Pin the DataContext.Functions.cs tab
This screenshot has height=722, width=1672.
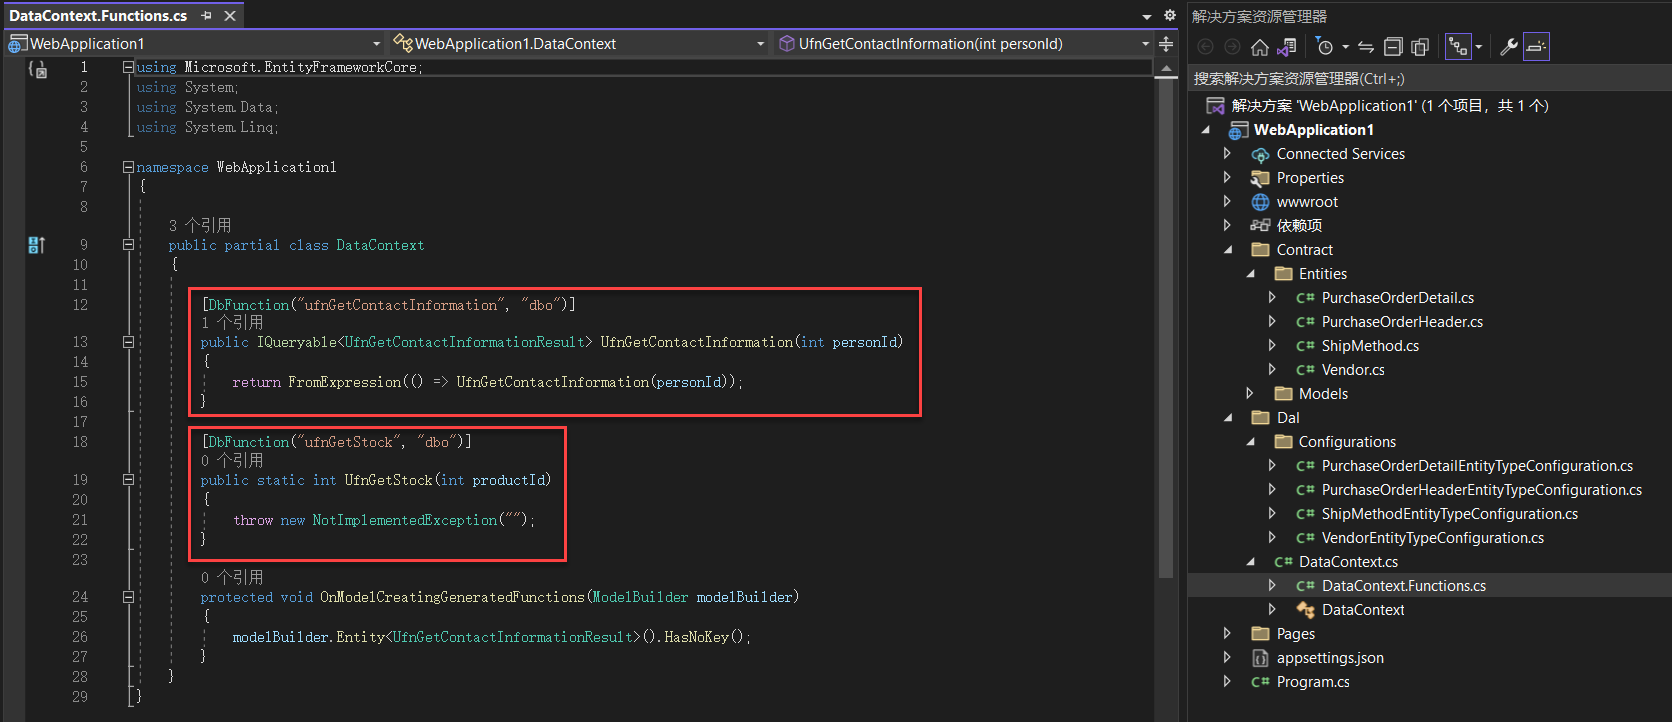[x=207, y=16]
